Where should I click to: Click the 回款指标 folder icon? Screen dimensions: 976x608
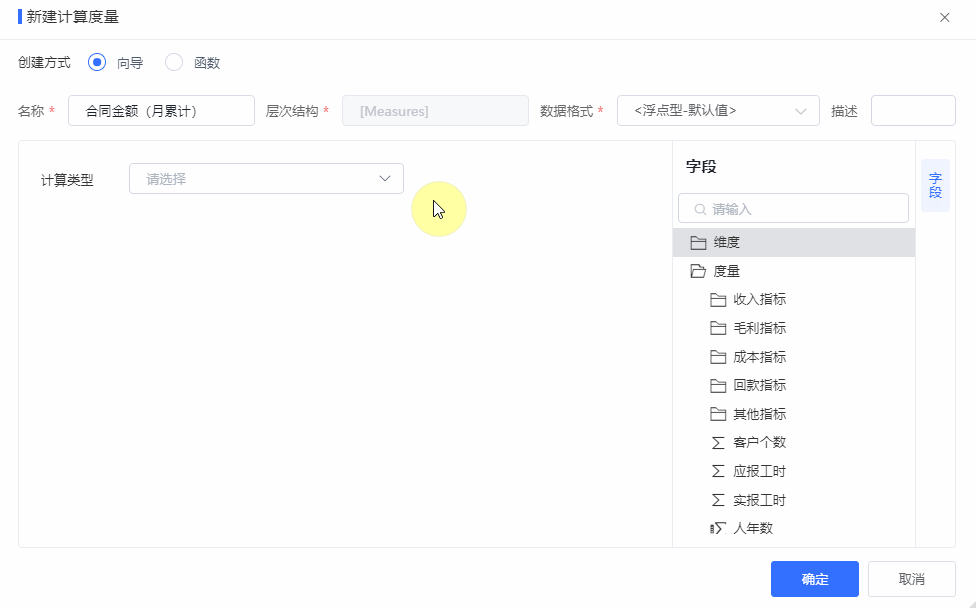click(x=716, y=385)
